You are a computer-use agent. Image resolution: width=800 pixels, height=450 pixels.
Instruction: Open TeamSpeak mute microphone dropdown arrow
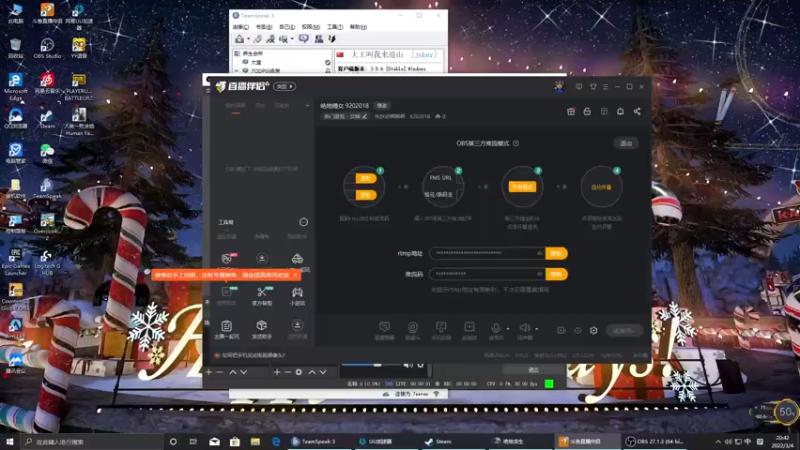point(292,39)
